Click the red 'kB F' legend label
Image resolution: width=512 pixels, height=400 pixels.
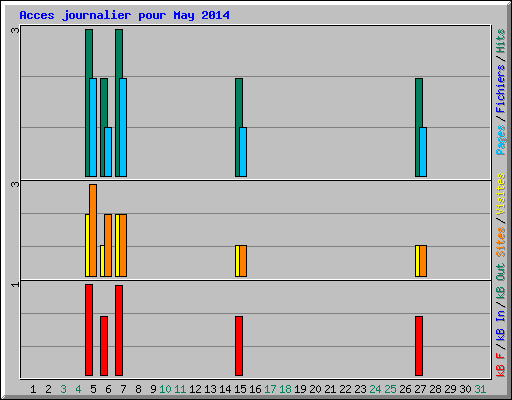click(x=501, y=365)
